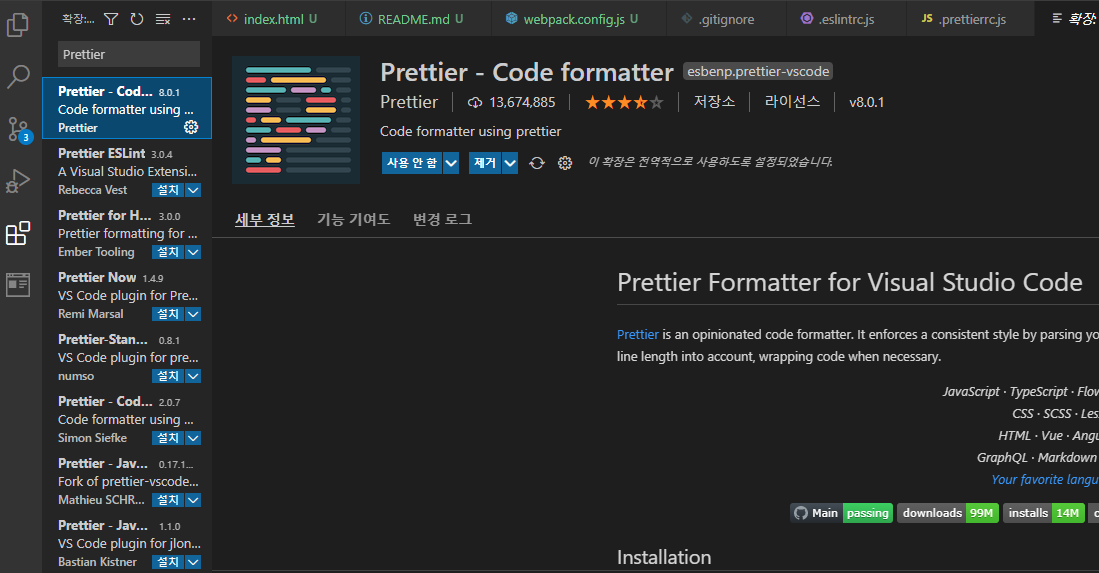Click the Prettier publisher name link
1099x573 pixels.
pyautogui.click(x=409, y=102)
